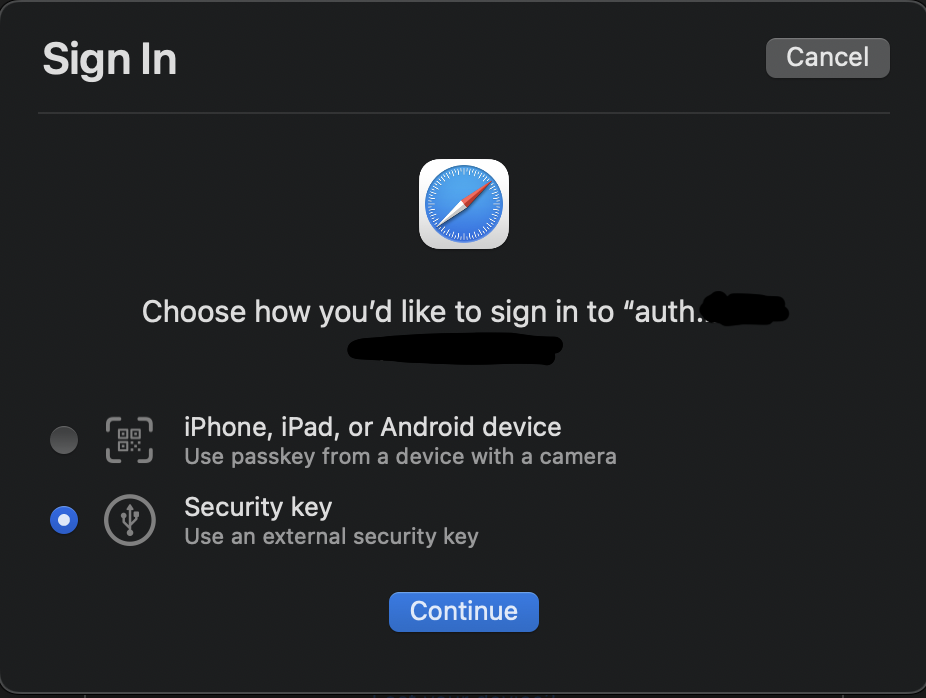Click the external key symbol beside Security key
This screenshot has width=926, height=698.
click(x=130, y=519)
